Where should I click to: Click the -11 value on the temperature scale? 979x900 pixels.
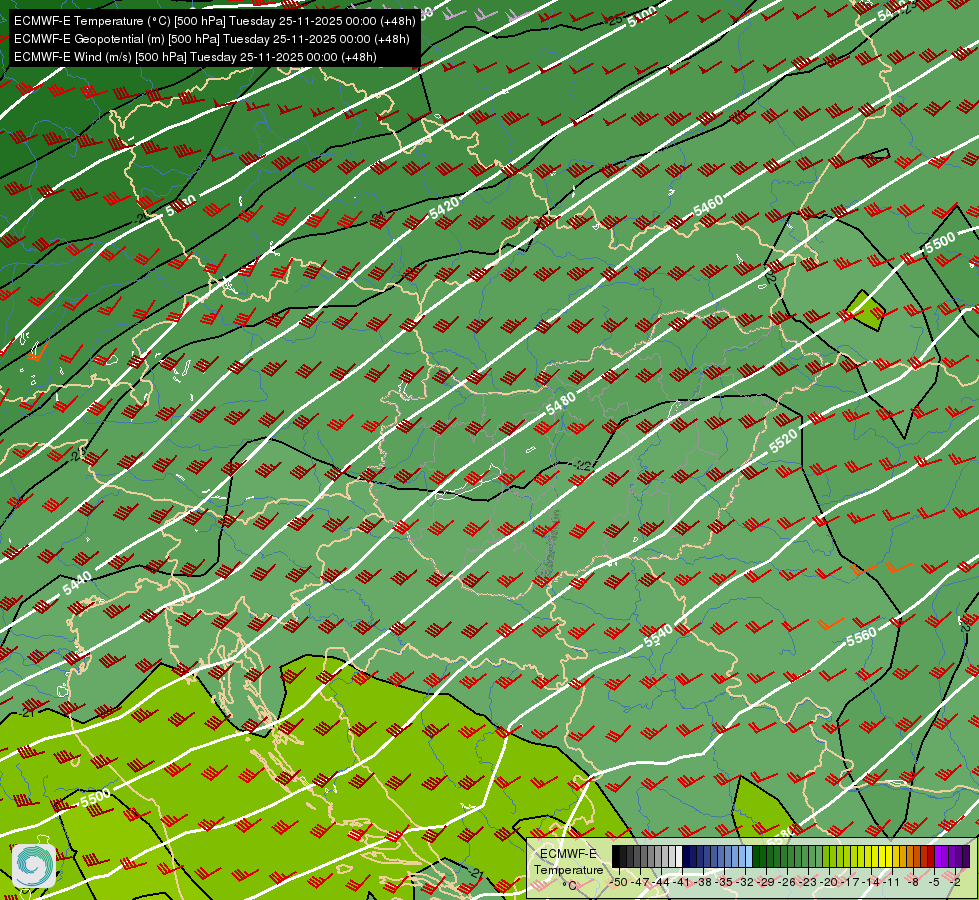click(891, 882)
